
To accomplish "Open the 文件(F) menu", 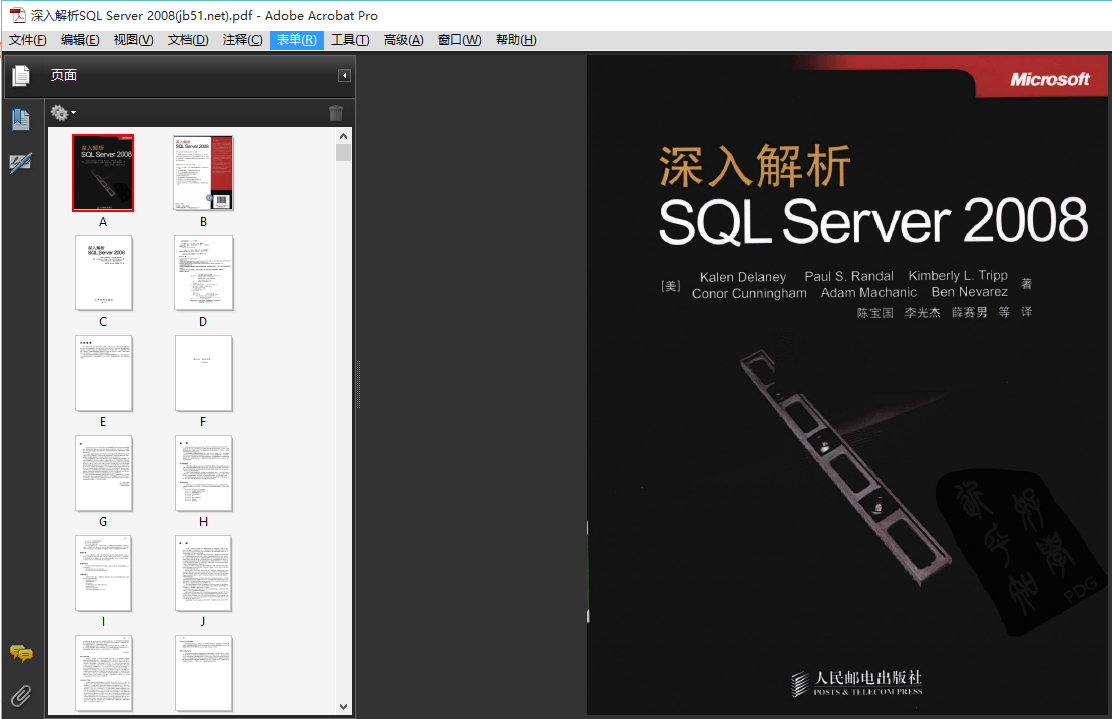I will click(28, 40).
